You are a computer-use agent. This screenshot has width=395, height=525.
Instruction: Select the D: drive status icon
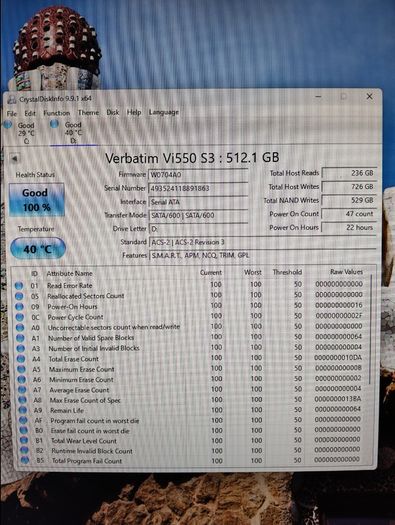[x=54, y=124]
